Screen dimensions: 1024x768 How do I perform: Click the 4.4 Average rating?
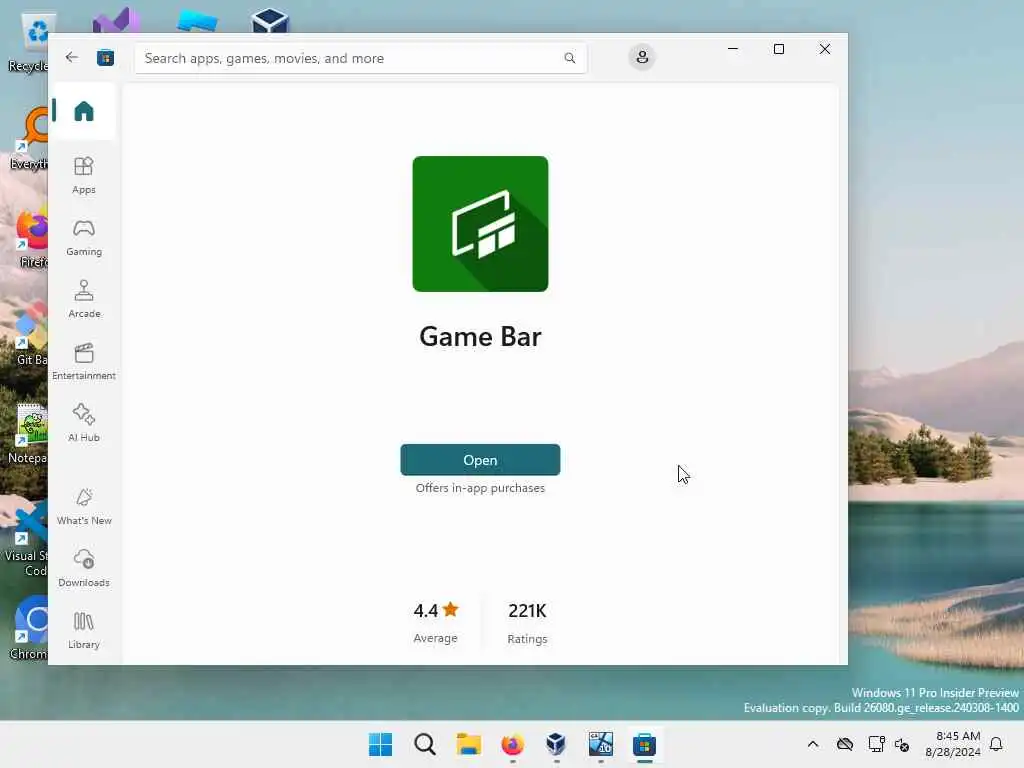[436, 622]
